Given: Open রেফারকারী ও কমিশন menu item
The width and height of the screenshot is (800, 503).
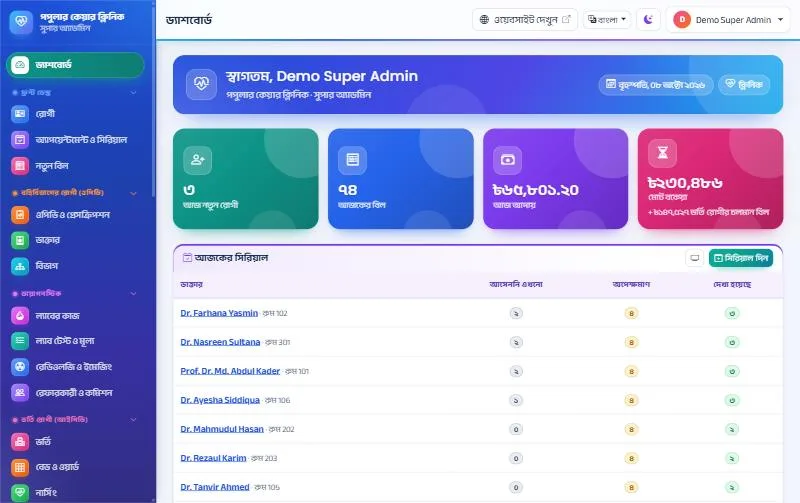Looking at the screenshot, I should click(75, 392).
